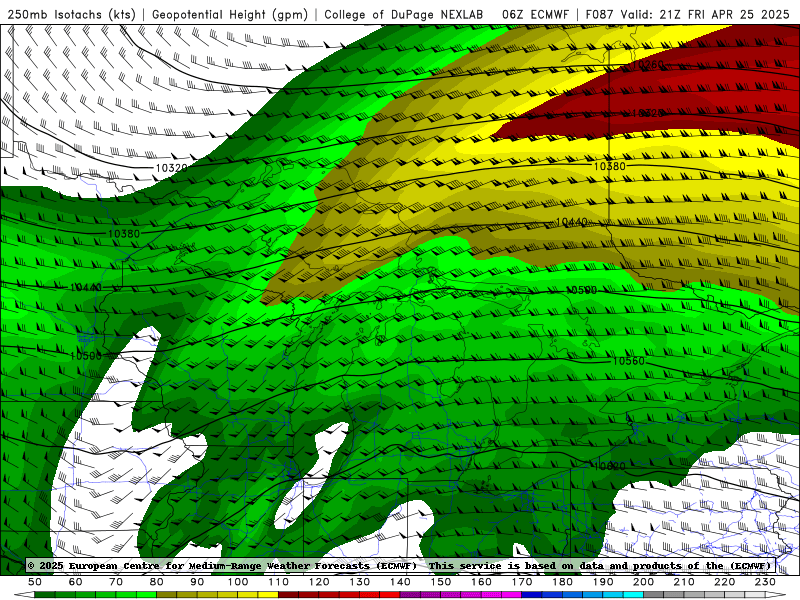
Task: Click the 130 value on the color scale
Action: coord(359,582)
